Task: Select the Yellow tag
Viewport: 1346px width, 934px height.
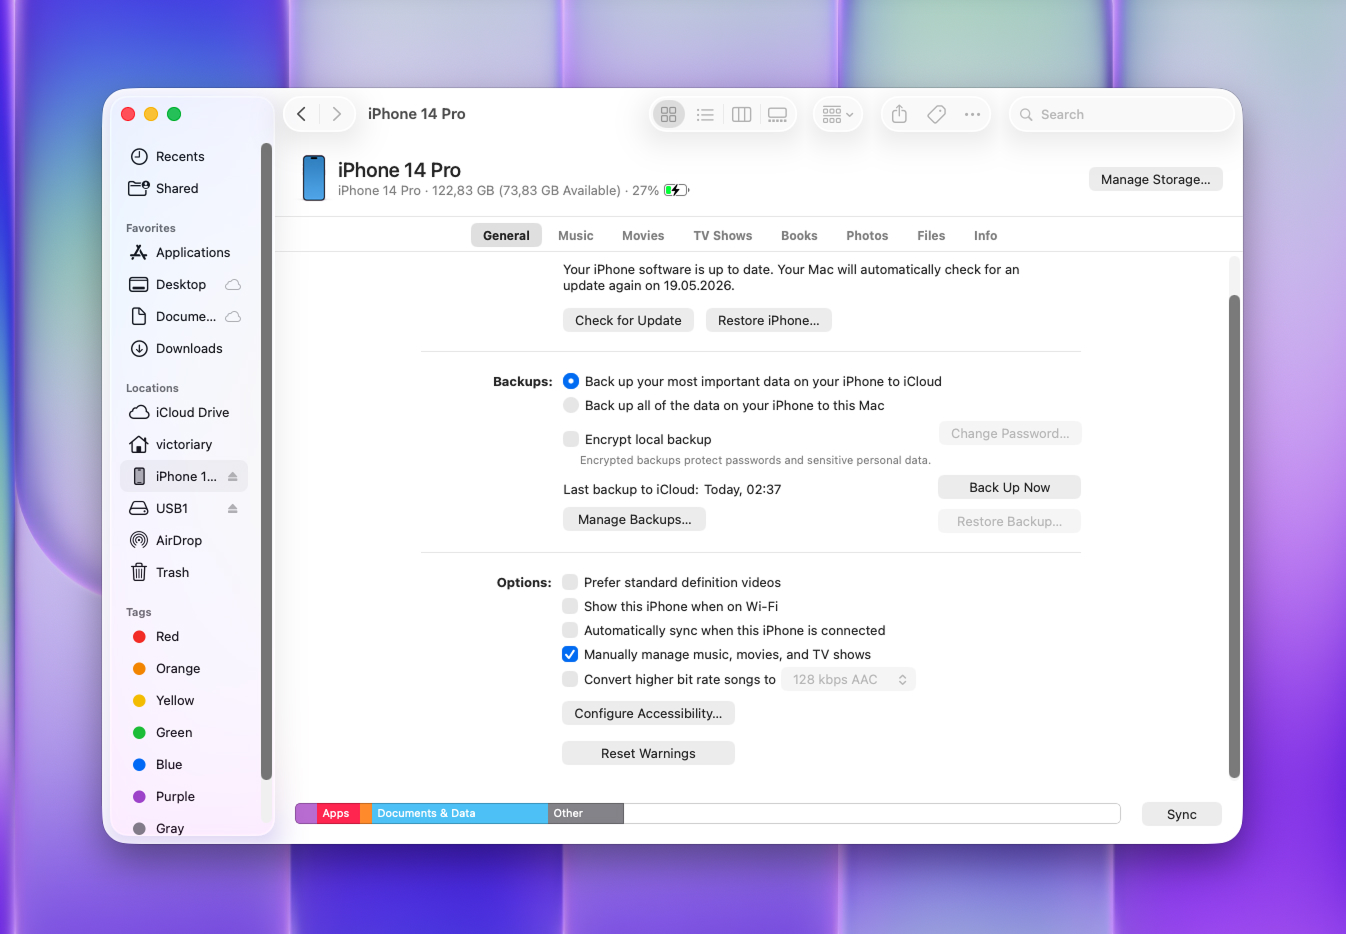Action: (184, 701)
